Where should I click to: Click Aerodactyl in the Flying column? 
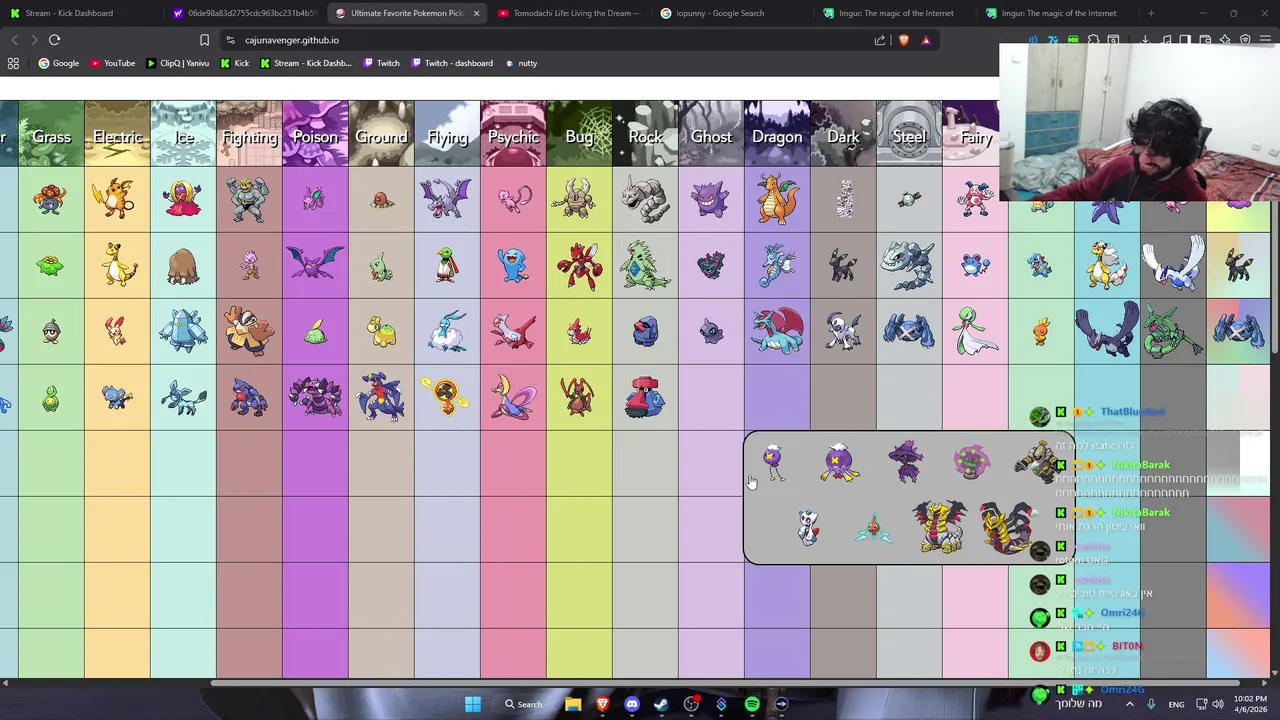446,198
